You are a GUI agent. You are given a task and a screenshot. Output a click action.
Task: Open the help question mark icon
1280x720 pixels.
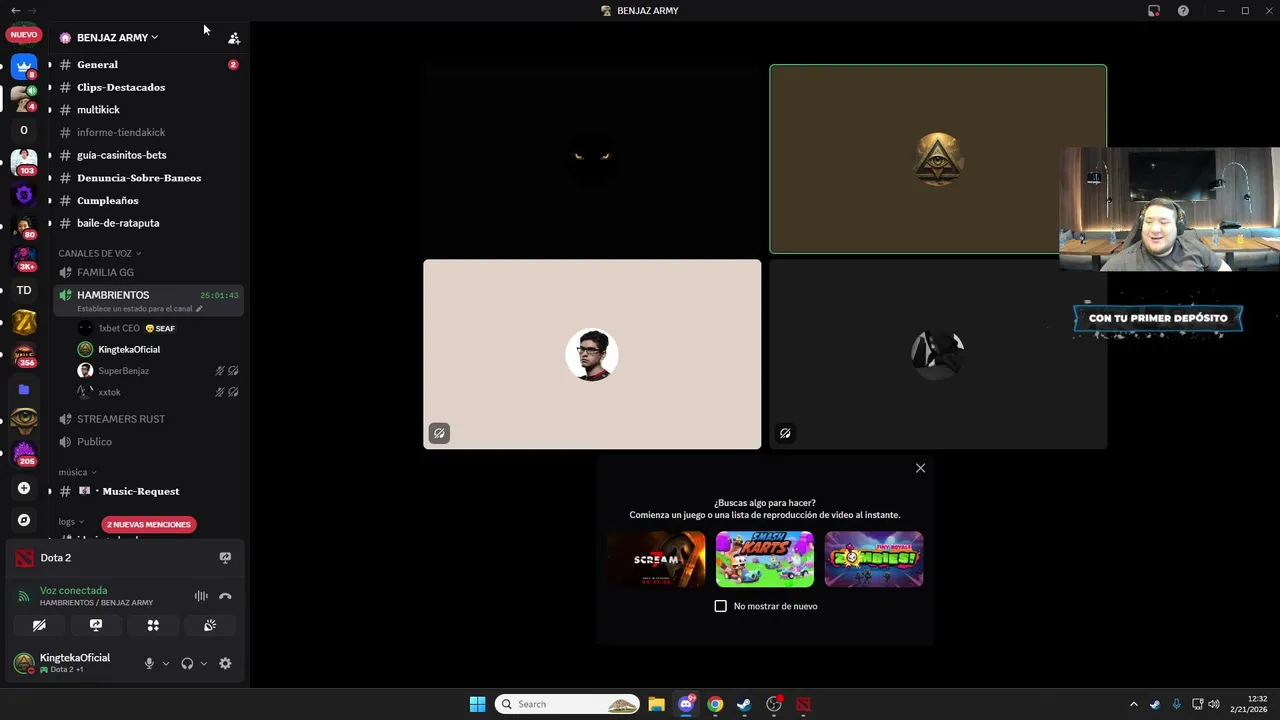tap(1183, 11)
